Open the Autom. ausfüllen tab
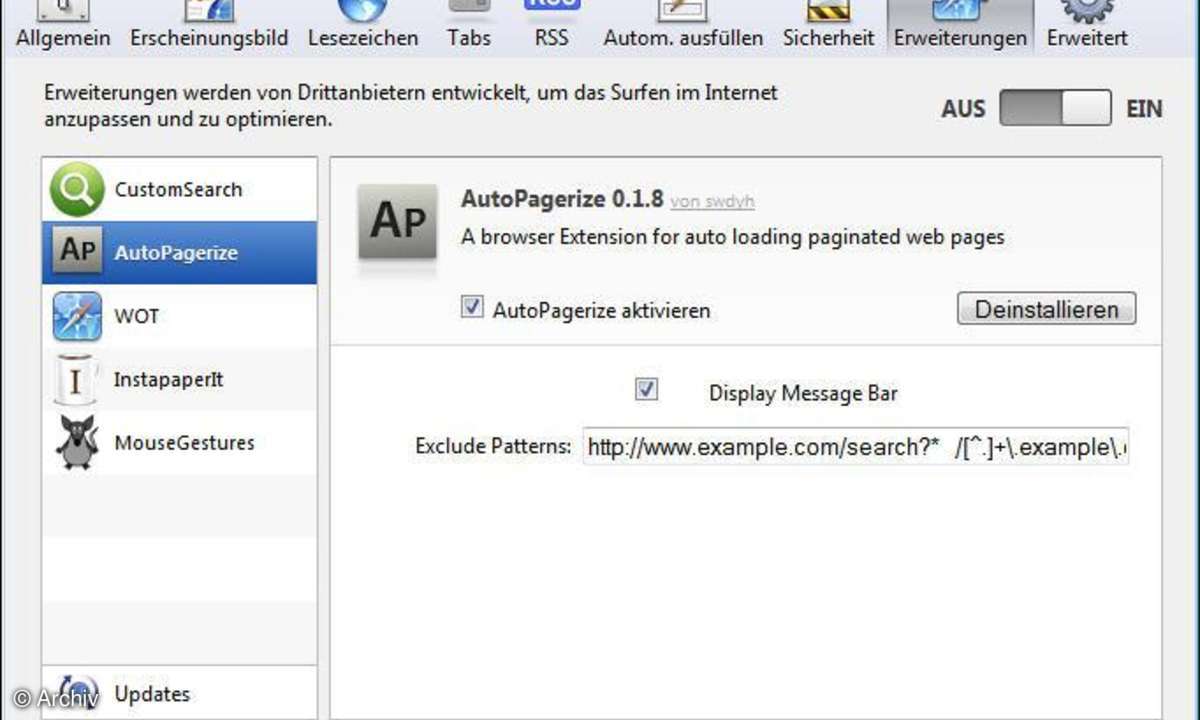The width and height of the screenshot is (1200, 720). click(x=683, y=27)
